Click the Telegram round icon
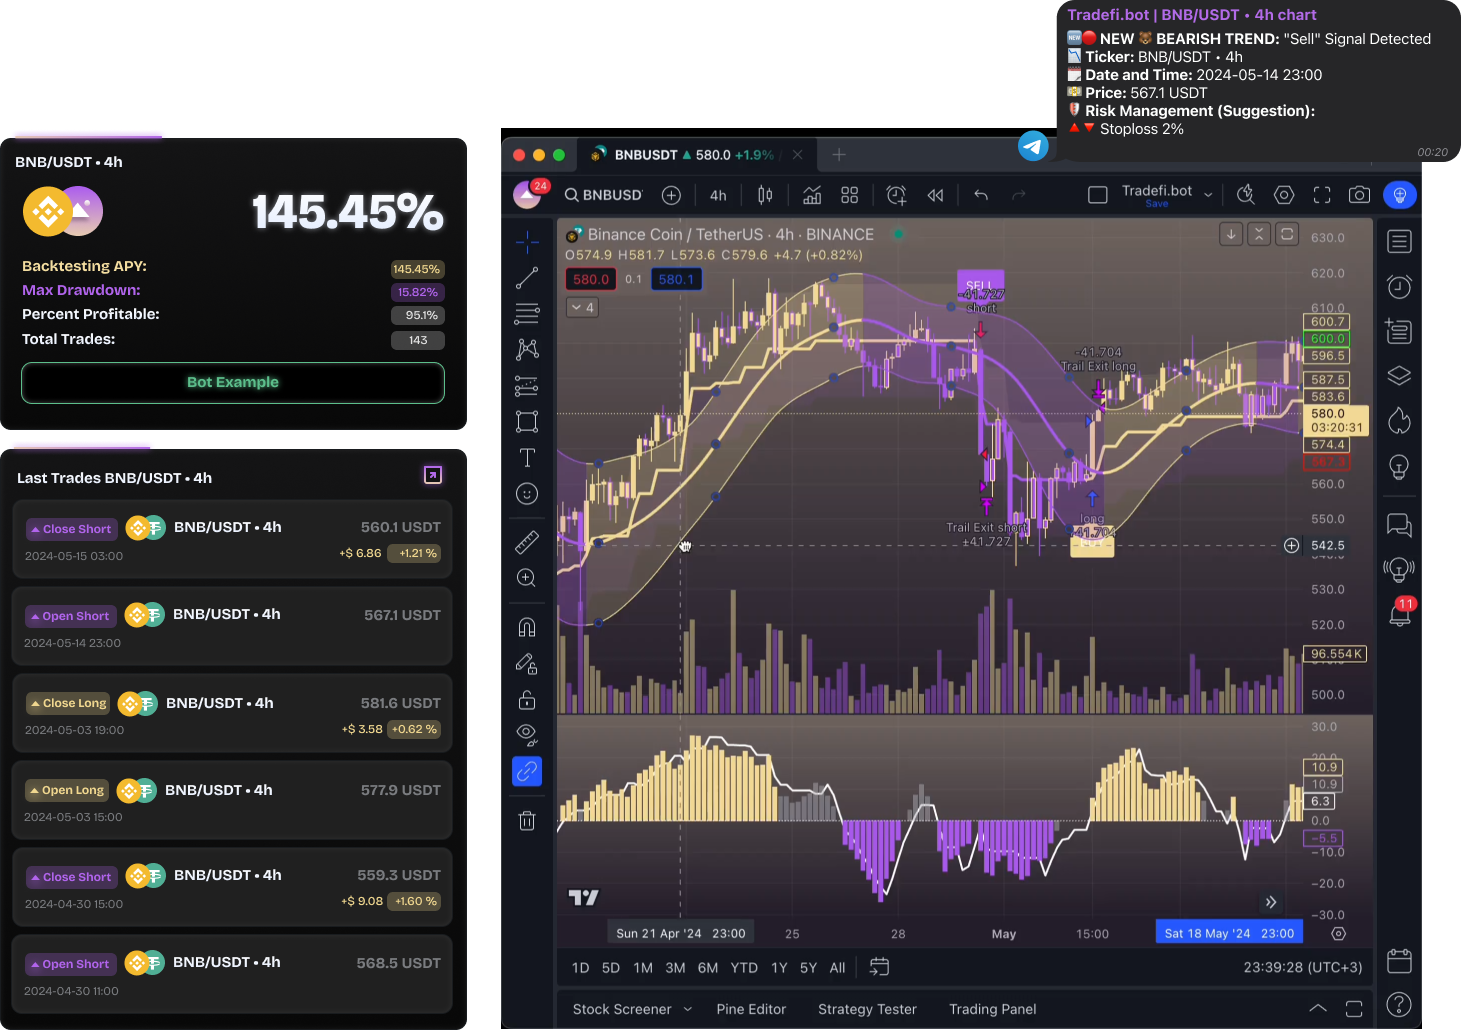Image resolution: width=1461 pixels, height=1030 pixels. coord(1033,146)
